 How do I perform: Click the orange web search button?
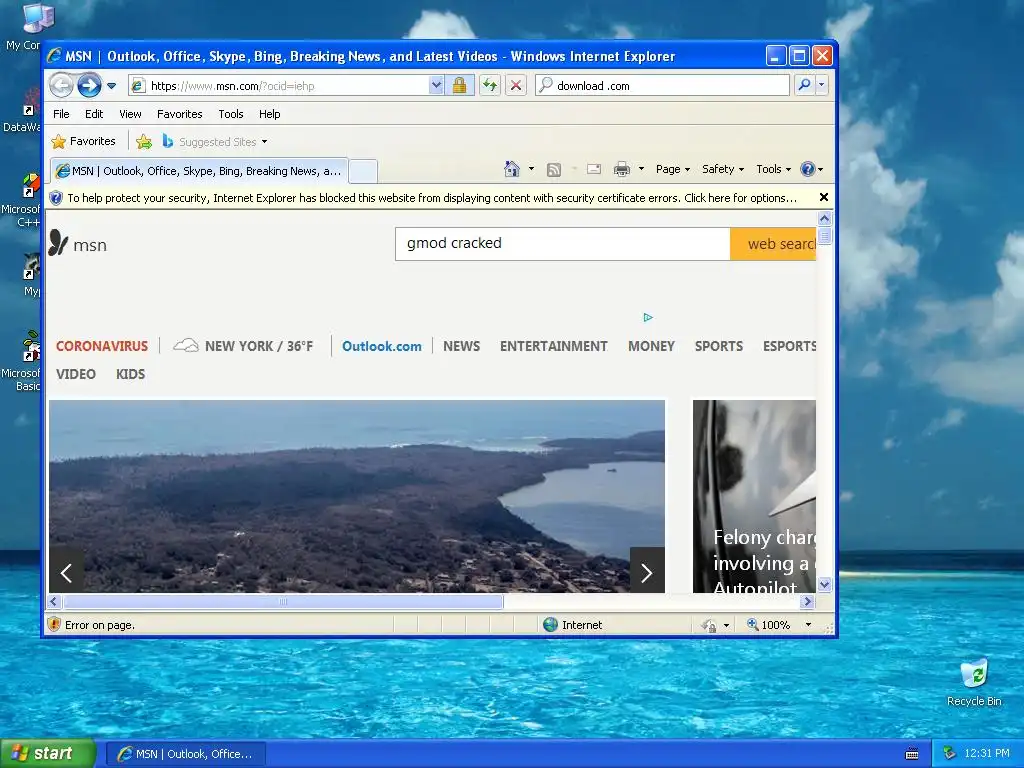773,244
